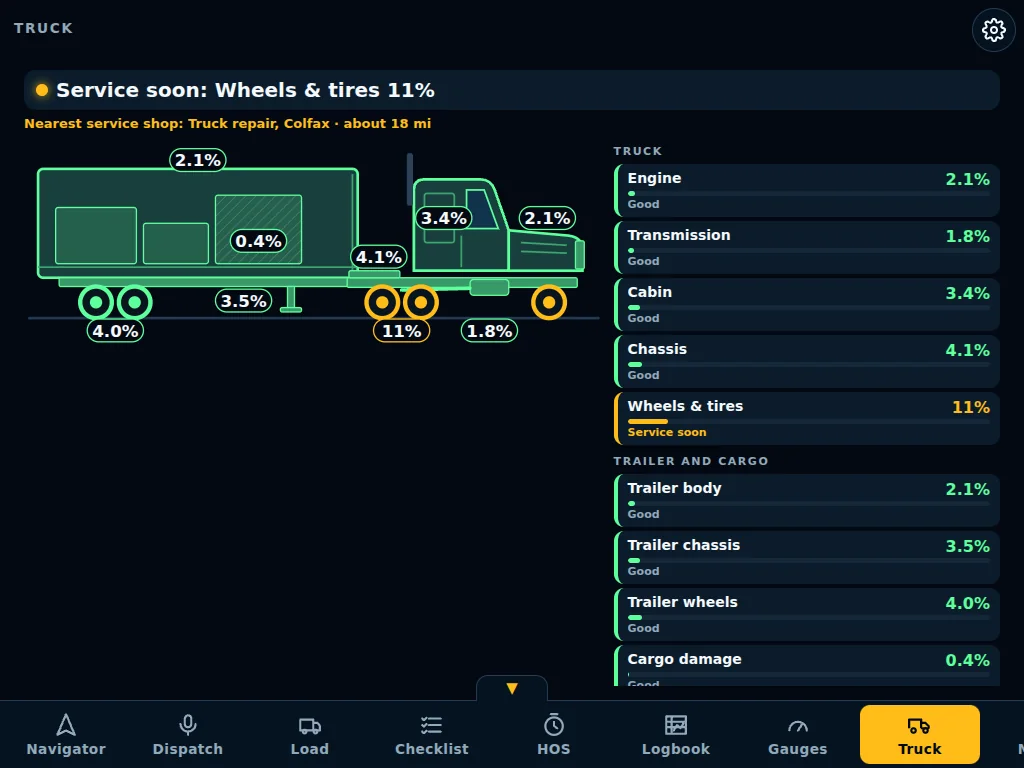Select the Cargo damage row
This screenshot has width=1024, height=768.
807,666
